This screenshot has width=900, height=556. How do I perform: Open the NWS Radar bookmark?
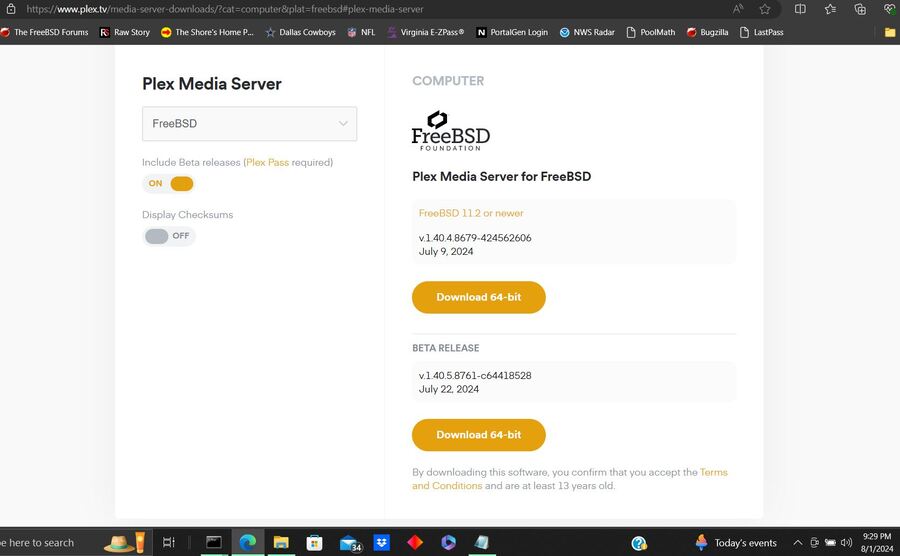(x=587, y=32)
